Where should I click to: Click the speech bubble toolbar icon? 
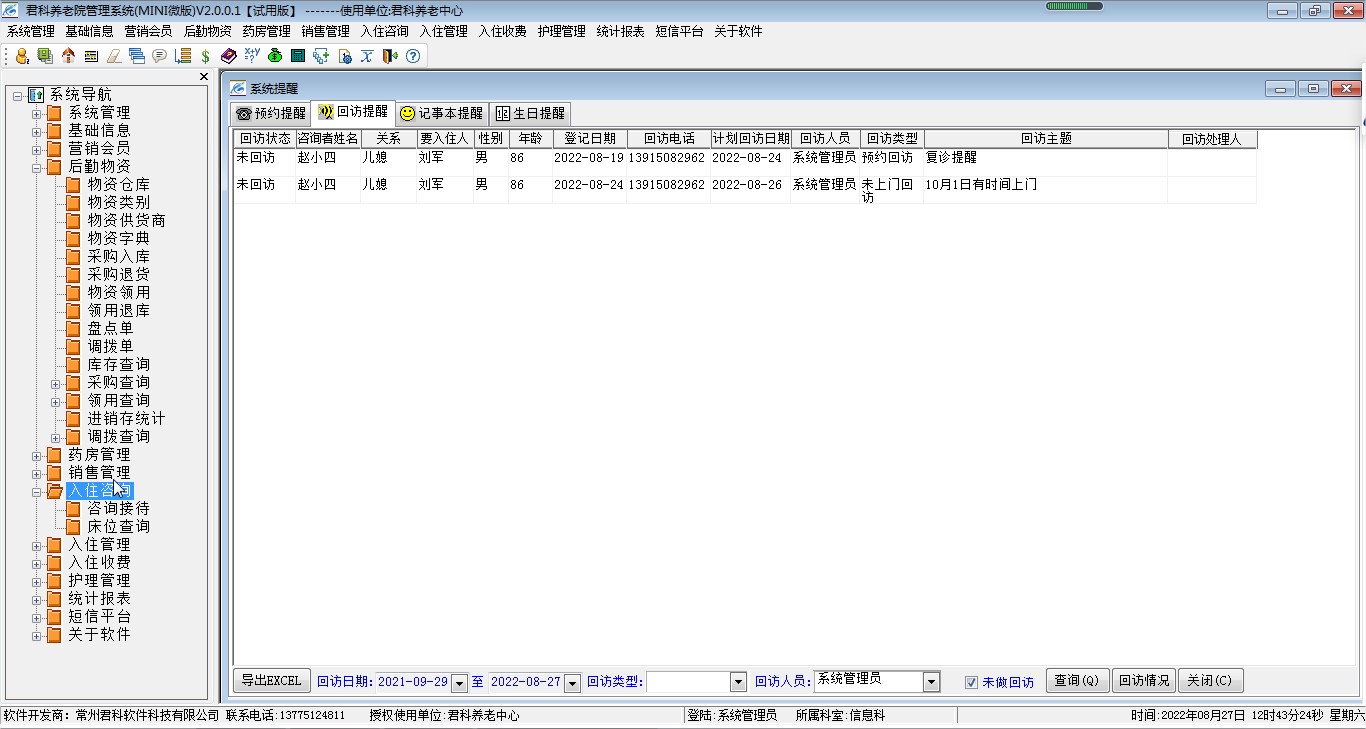coord(159,56)
